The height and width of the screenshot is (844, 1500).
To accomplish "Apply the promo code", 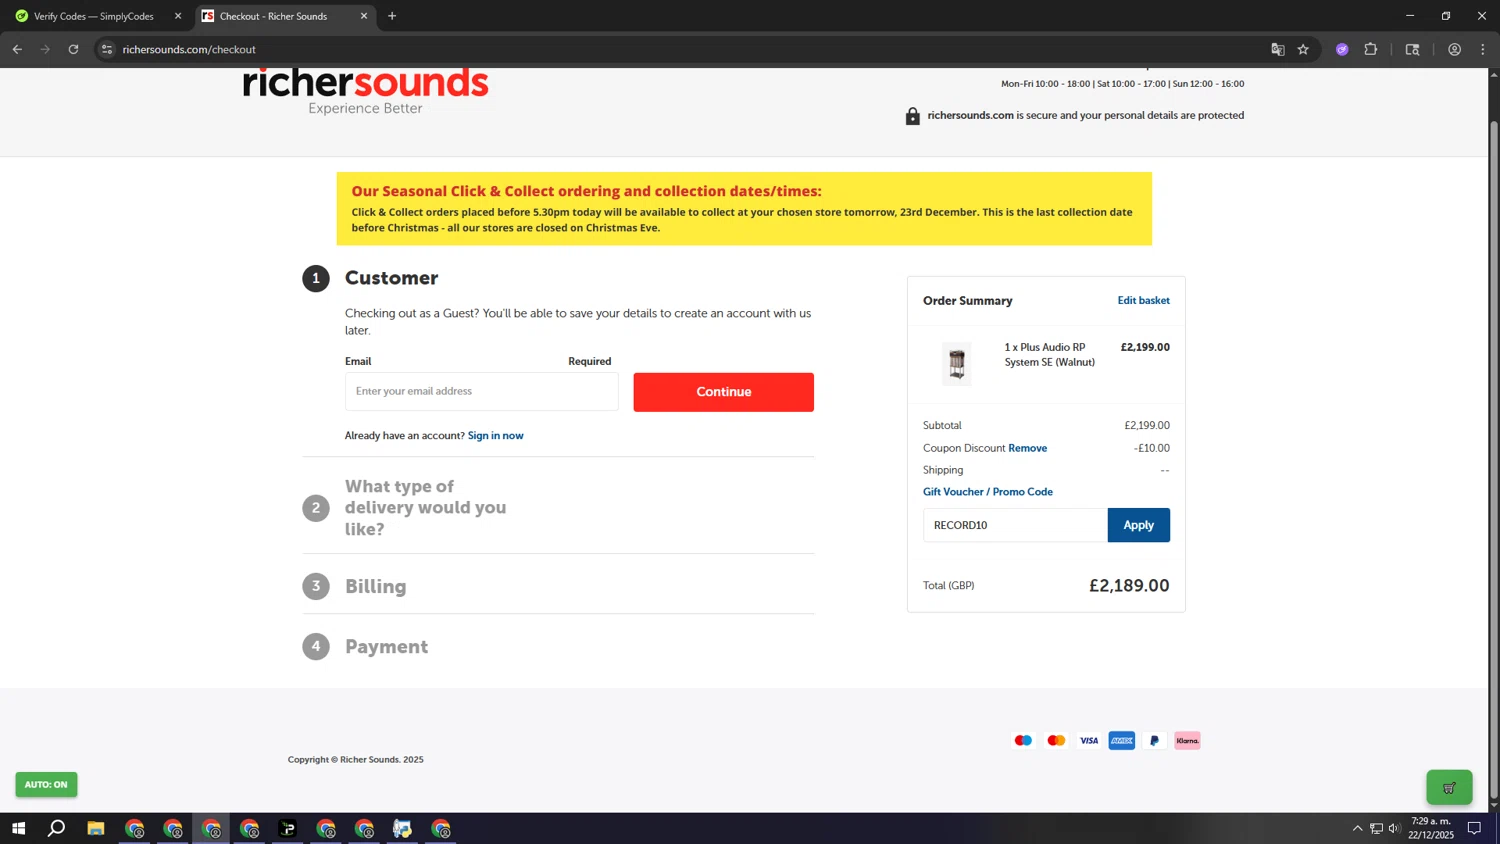I will click(1138, 525).
